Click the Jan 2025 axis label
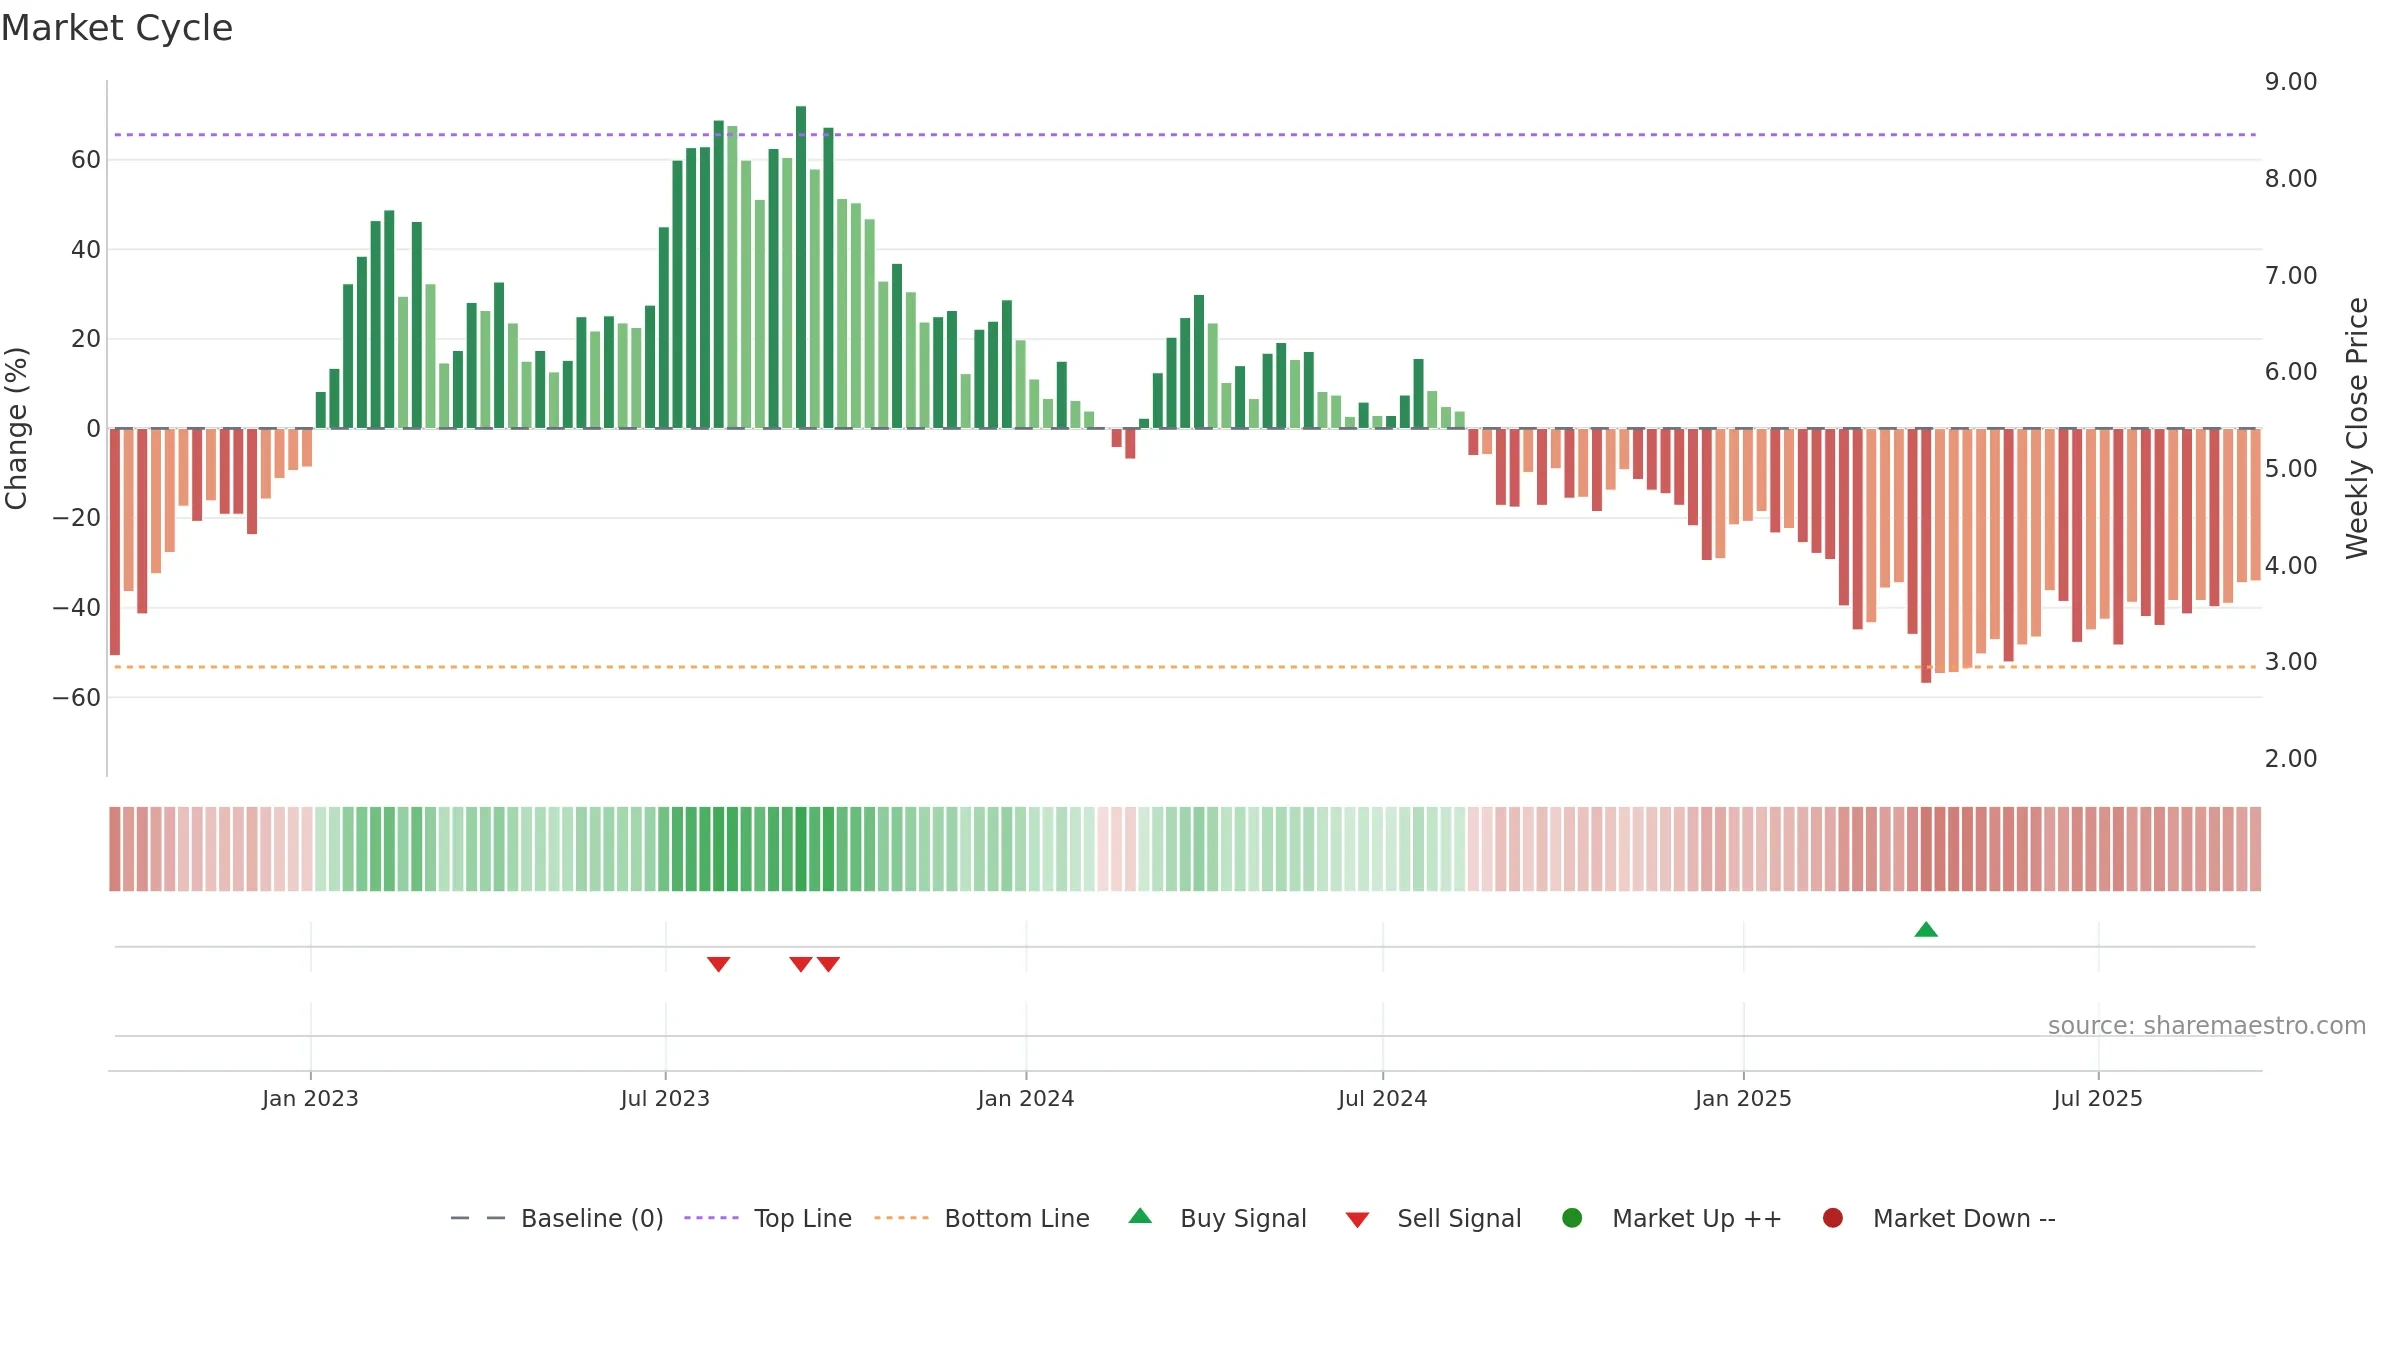This screenshot has width=2400, height=1350. click(1743, 1098)
